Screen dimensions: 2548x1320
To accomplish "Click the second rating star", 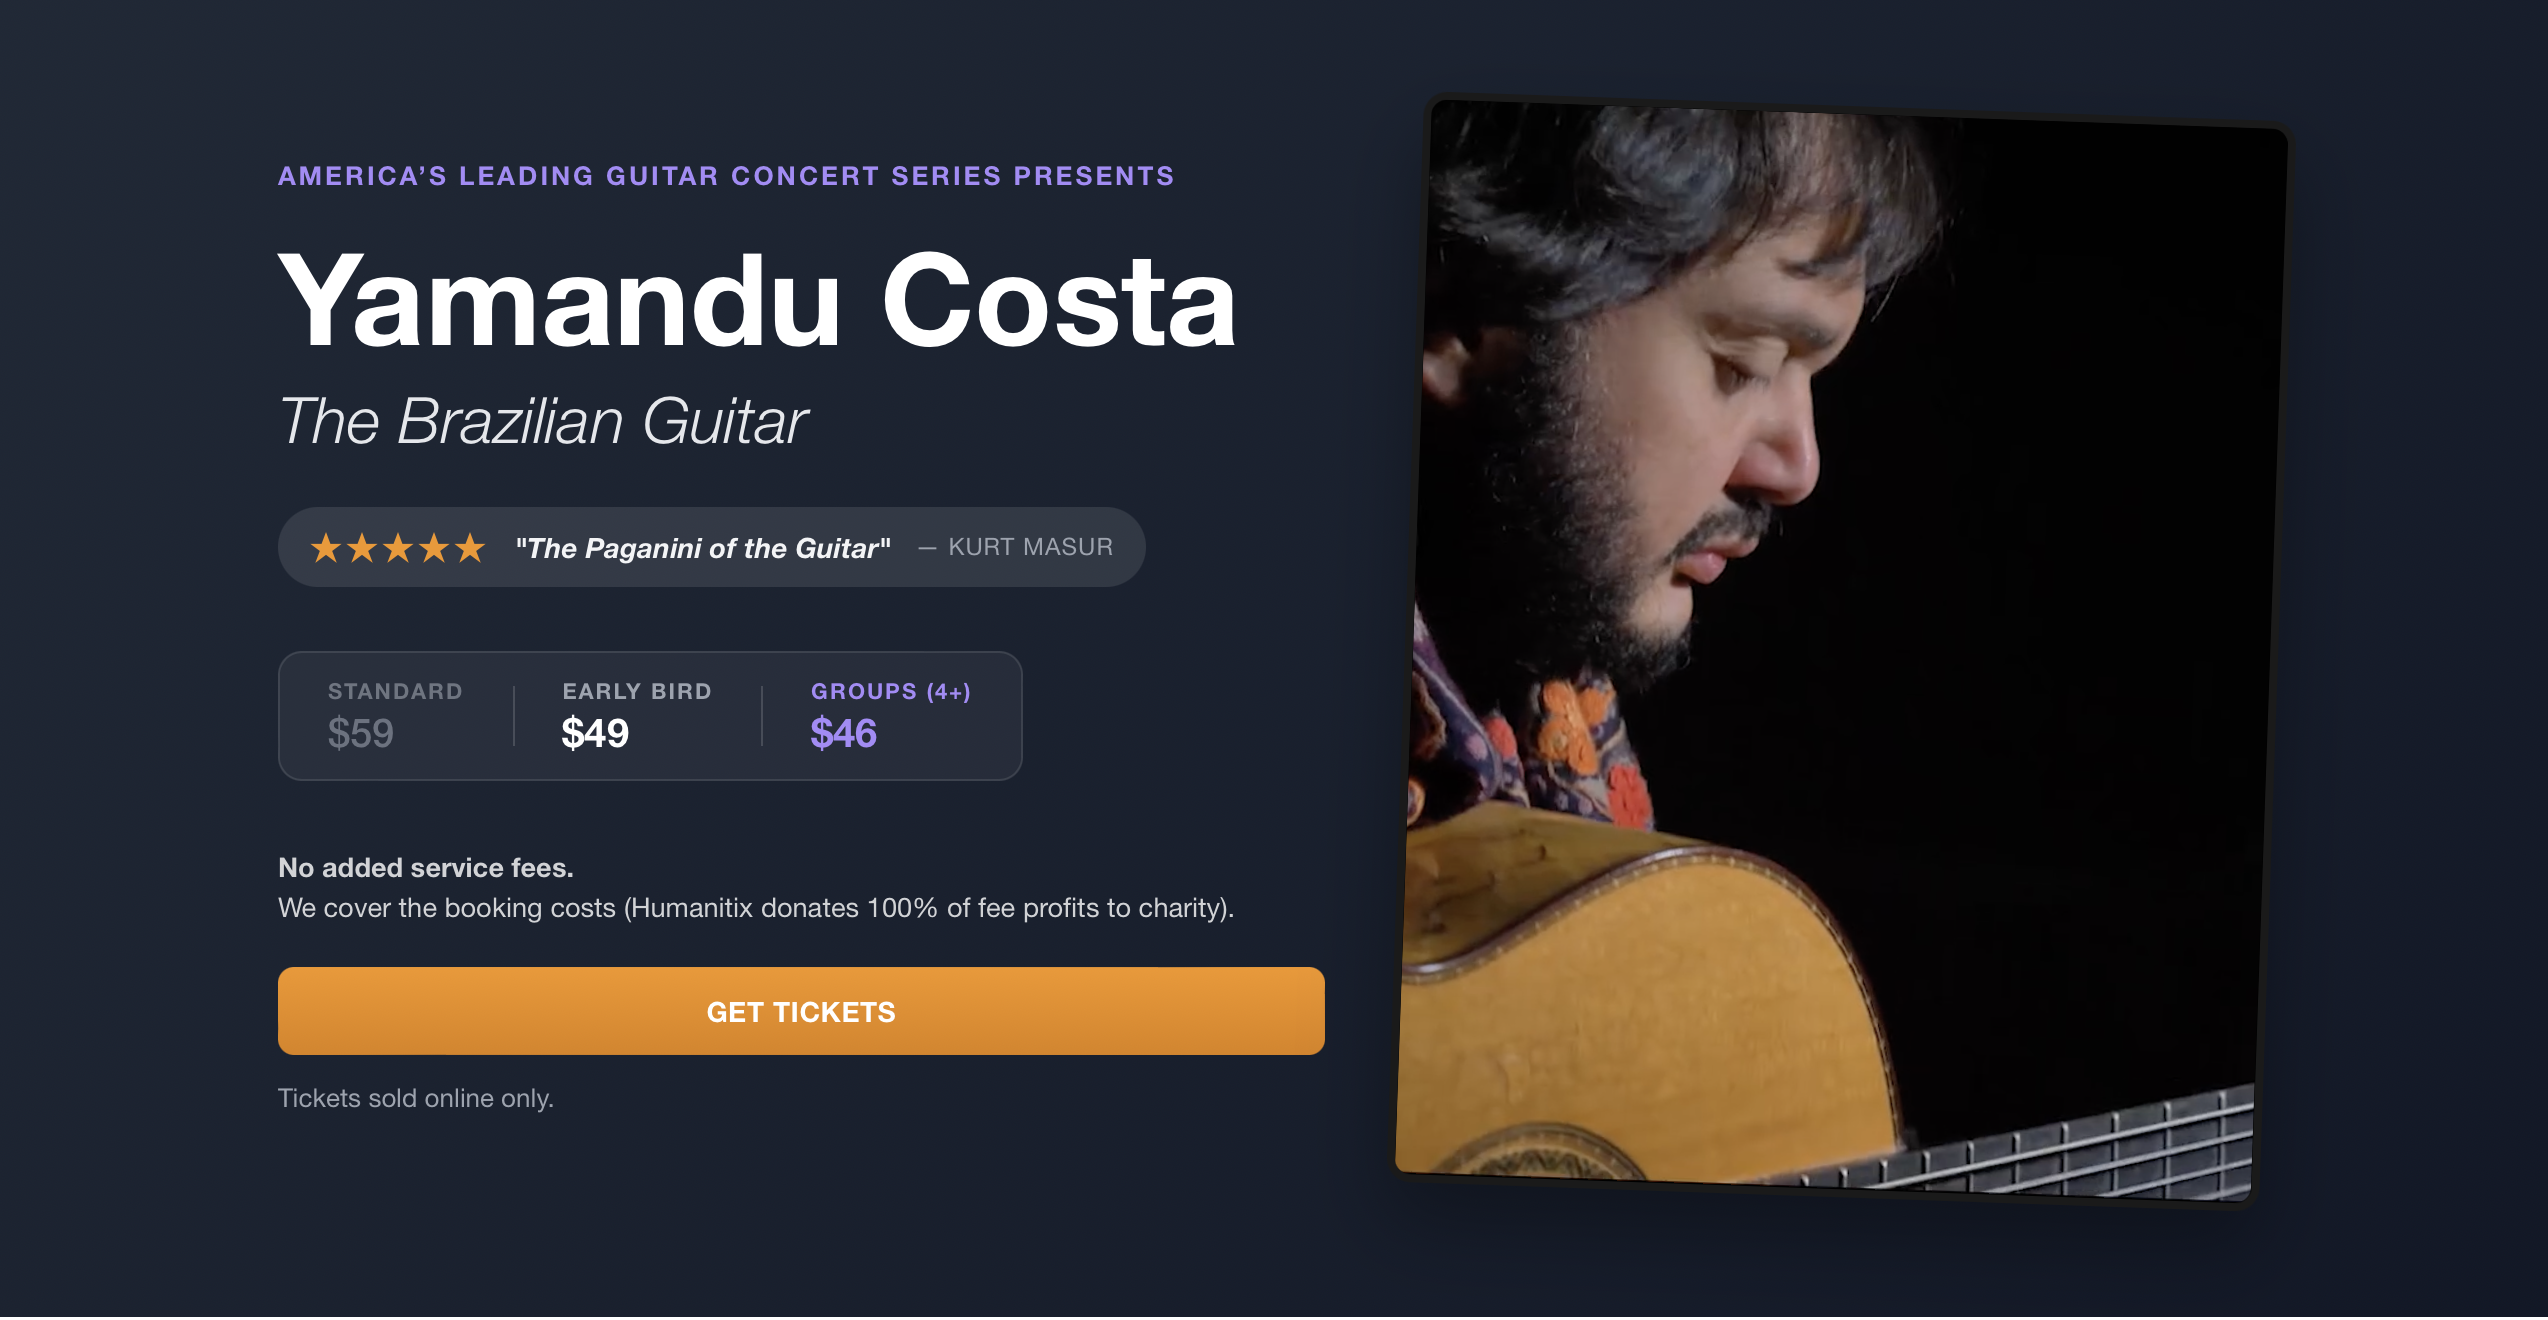I will tap(362, 548).
